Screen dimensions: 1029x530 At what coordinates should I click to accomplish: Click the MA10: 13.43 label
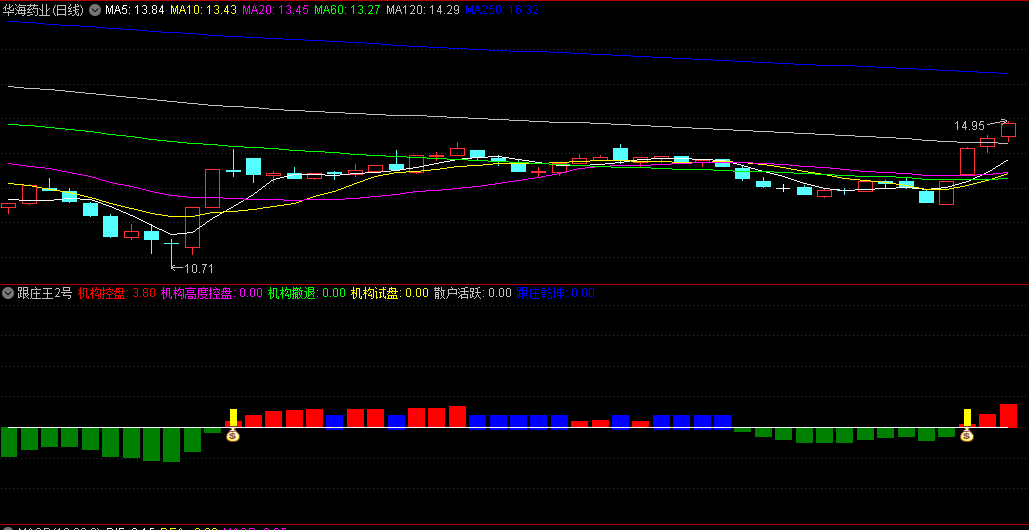click(x=202, y=10)
